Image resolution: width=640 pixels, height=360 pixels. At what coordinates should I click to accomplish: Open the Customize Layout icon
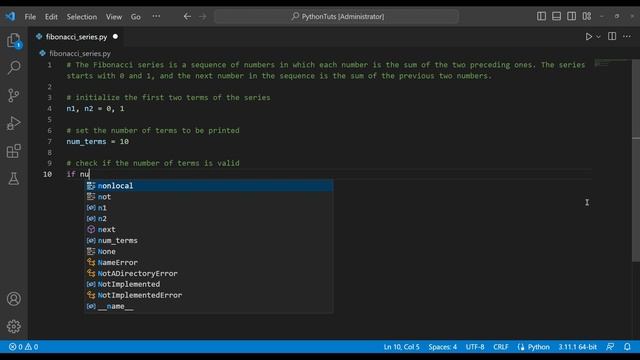click(x=587, y=16)
